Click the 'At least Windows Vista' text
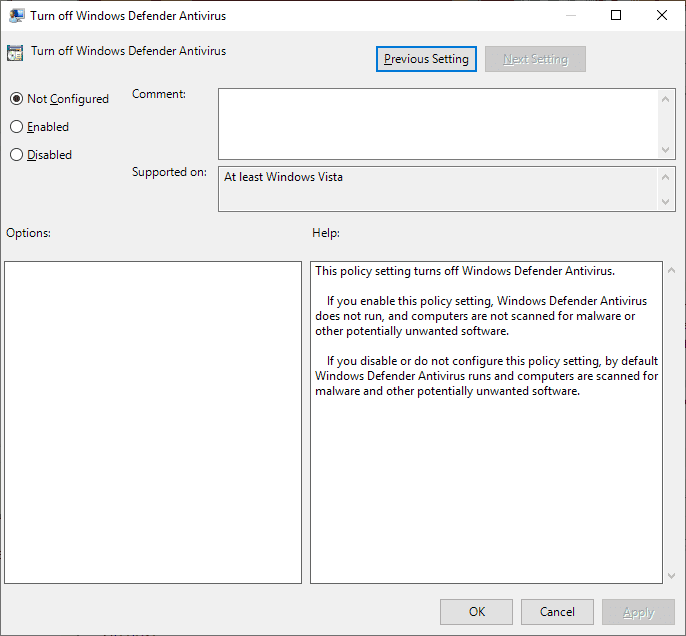Screen dimensions: 686x636 pyautogui.click(x=284, y=177)
